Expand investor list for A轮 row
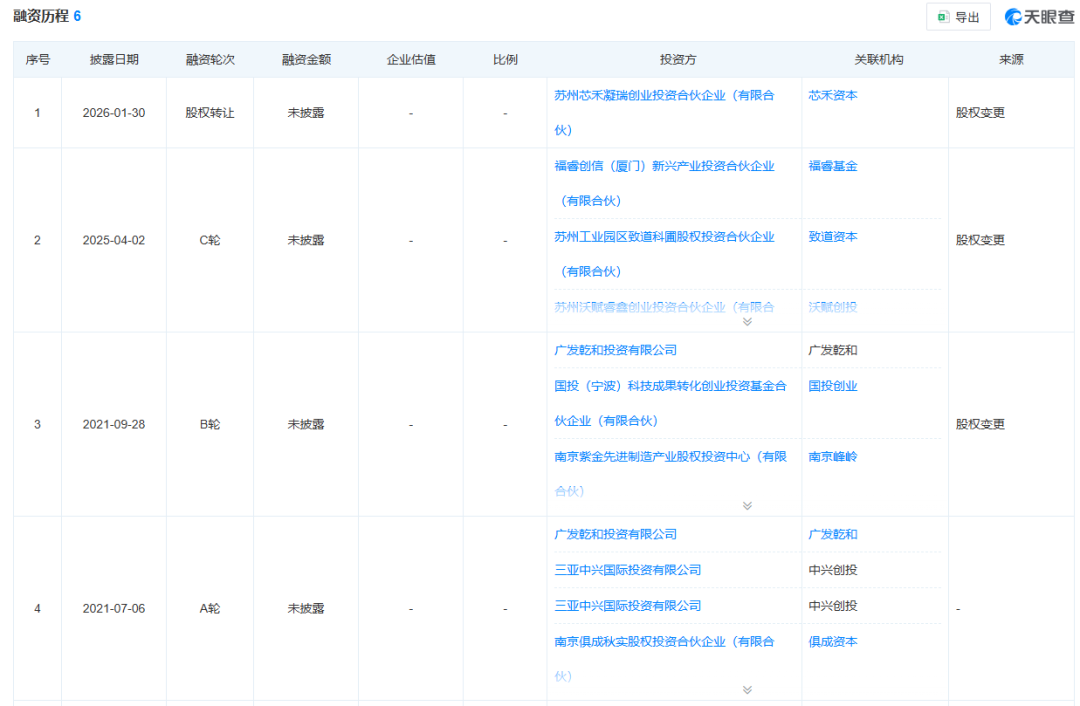The width and height of the screenshot is (1080, 706). tap(747, 689)
